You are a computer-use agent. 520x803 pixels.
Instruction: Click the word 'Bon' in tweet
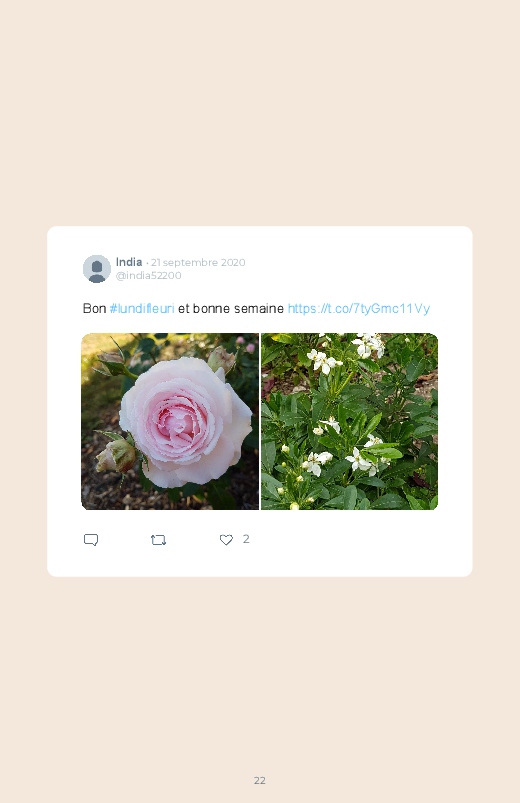coord(94,308)
